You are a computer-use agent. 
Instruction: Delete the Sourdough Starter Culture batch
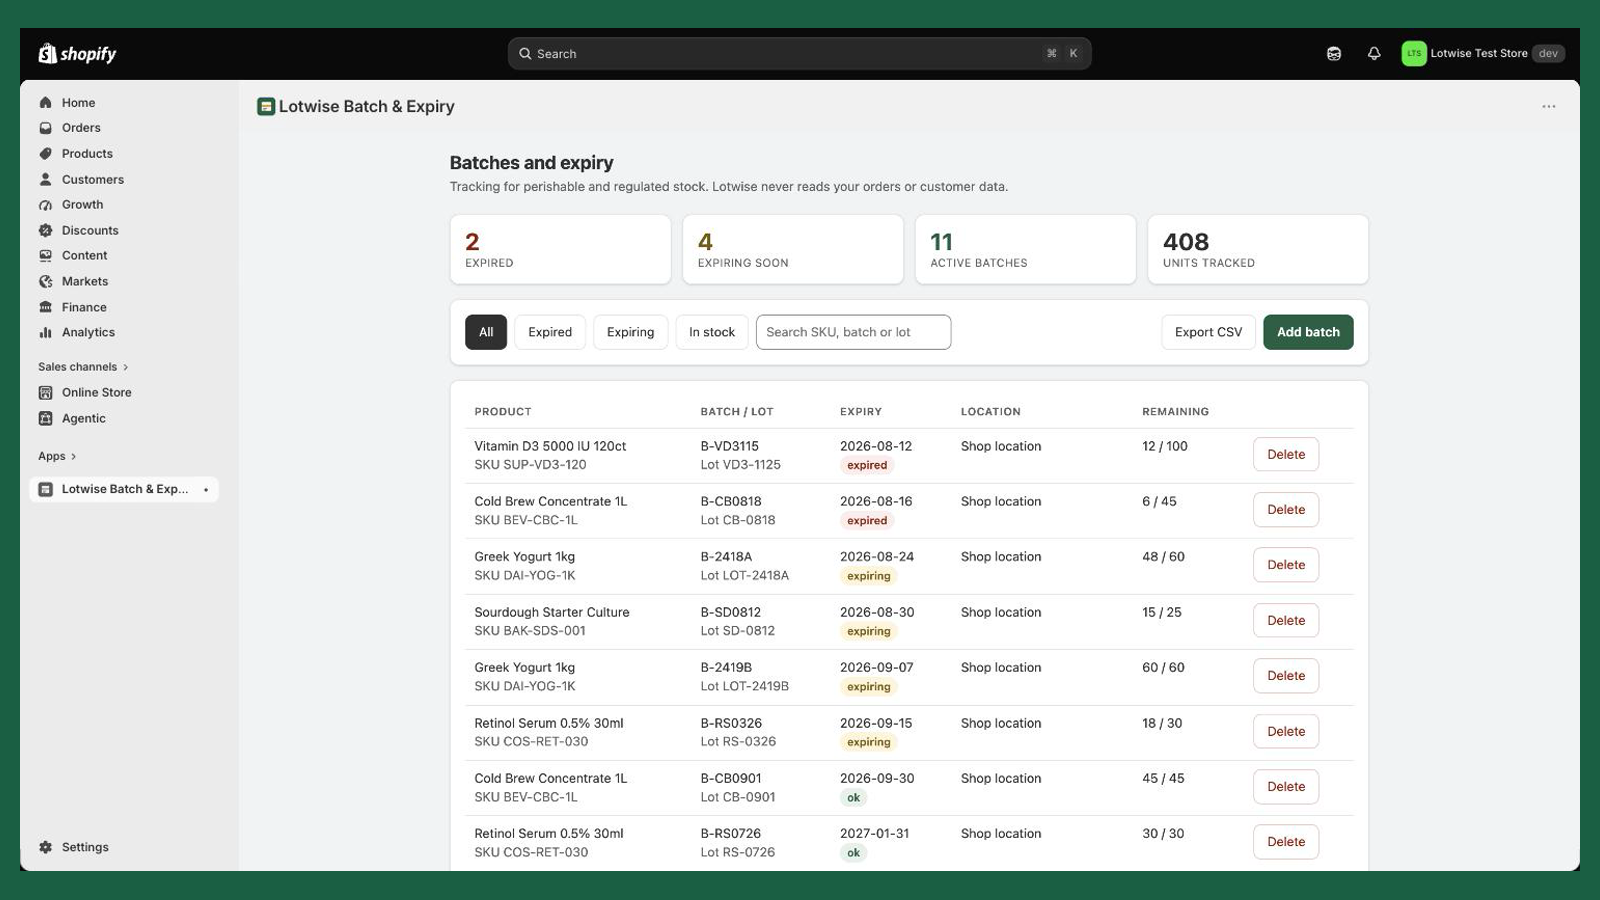(x=1286, y=621)
